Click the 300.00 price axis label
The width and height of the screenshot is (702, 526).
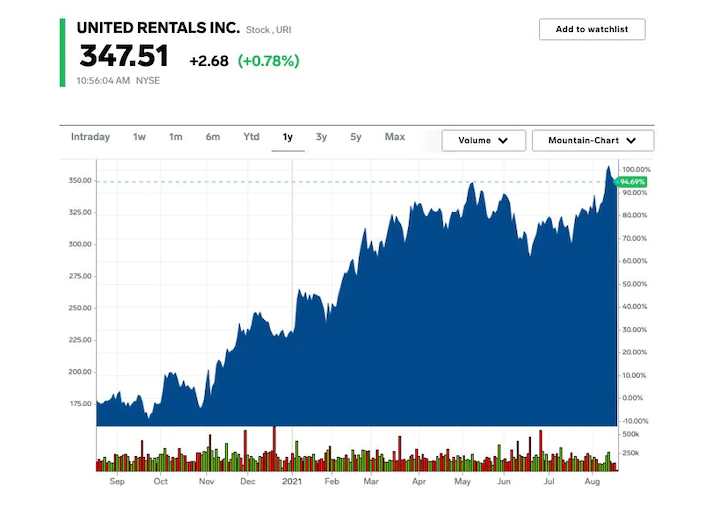[x=80, y=244]
